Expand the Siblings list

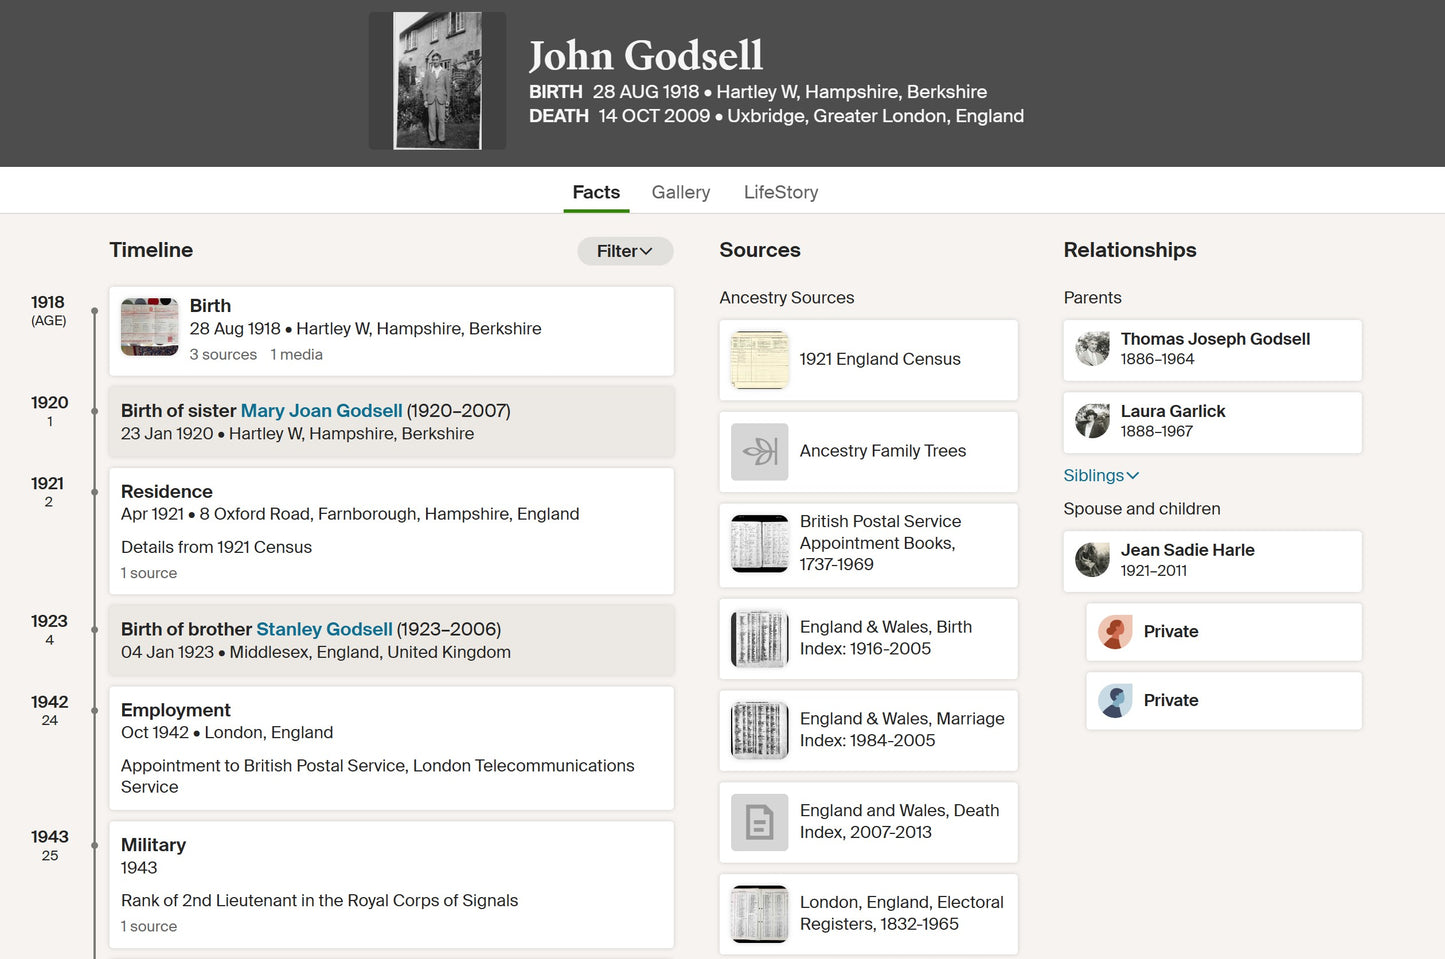pyautogui.click(x=1101, y=476)
